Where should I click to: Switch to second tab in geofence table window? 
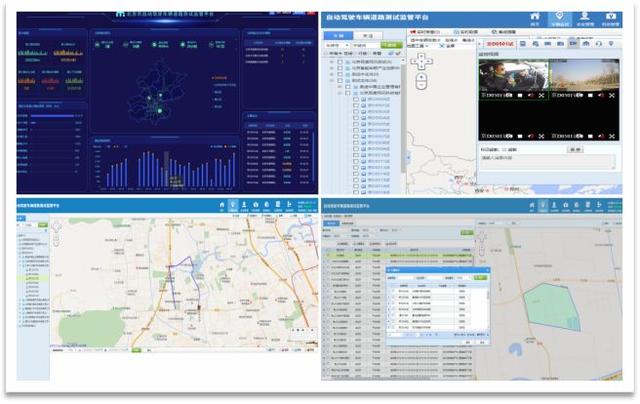348,223
